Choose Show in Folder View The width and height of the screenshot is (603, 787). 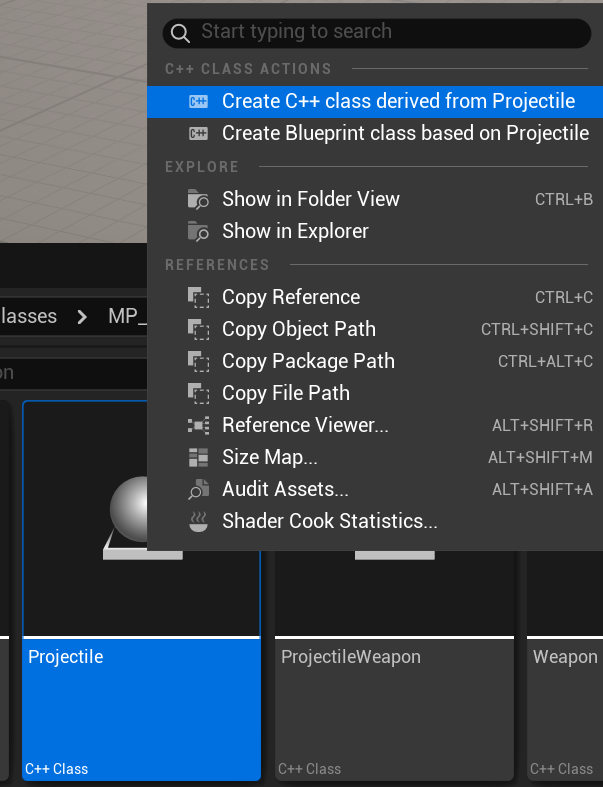pyautogui.click(x=375, y=199)
